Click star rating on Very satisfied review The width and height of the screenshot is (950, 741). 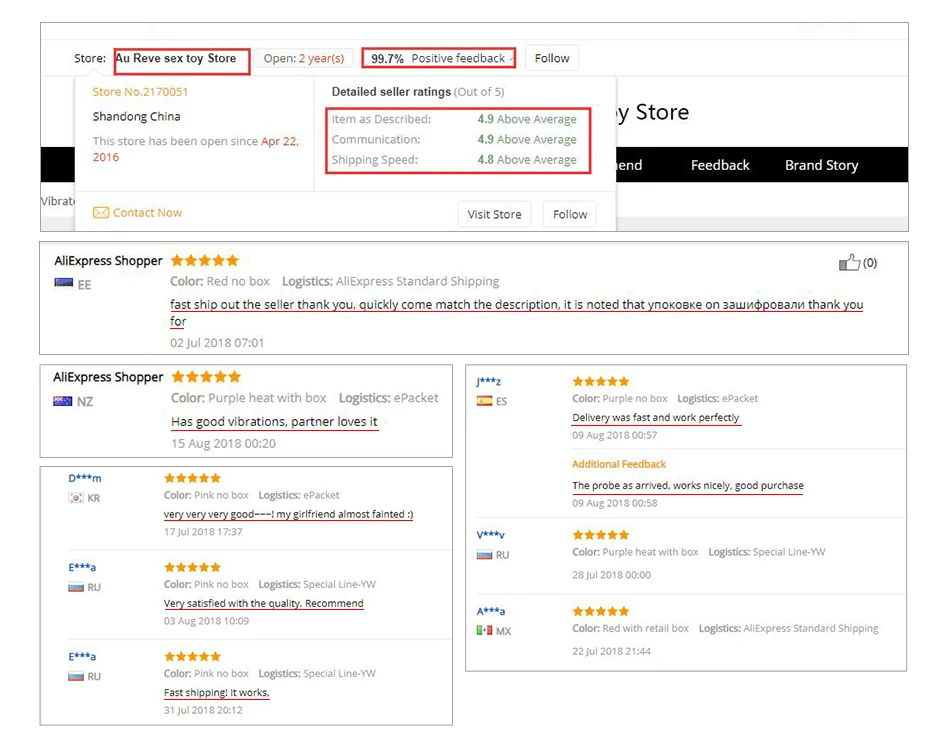(192, 567)
